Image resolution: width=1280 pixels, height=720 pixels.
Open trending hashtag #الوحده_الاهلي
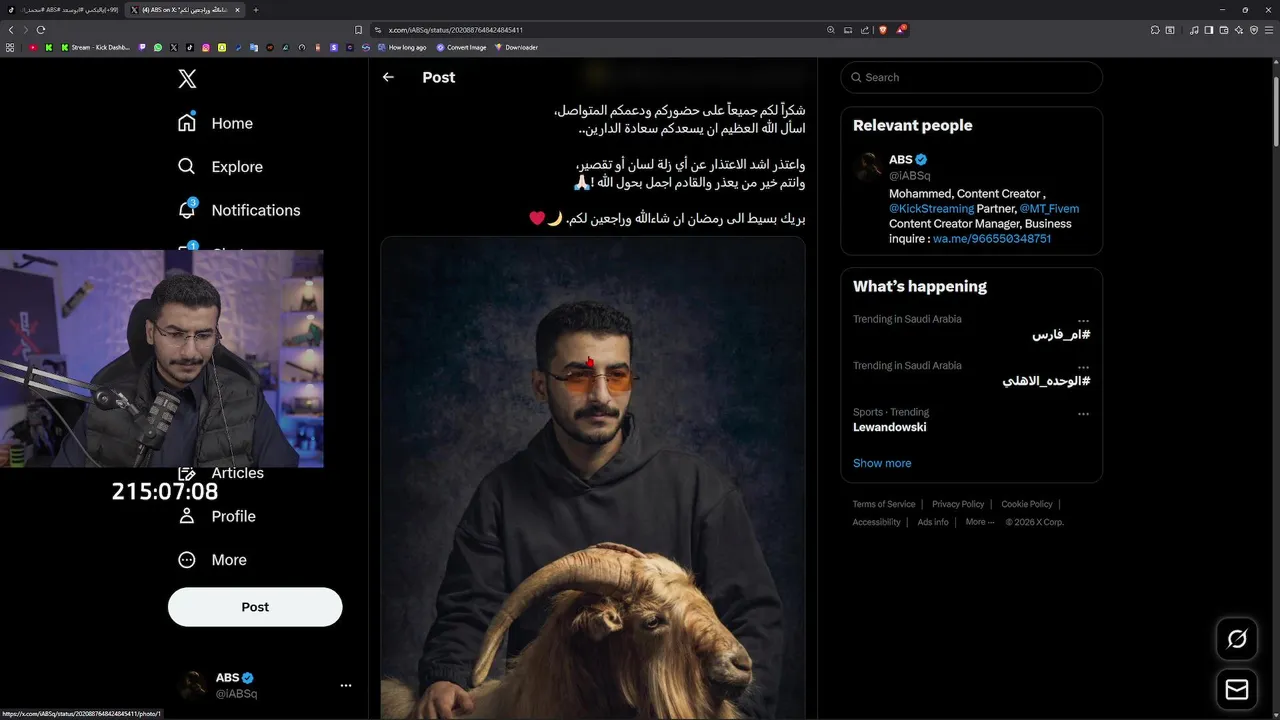tap(1046, 381)
